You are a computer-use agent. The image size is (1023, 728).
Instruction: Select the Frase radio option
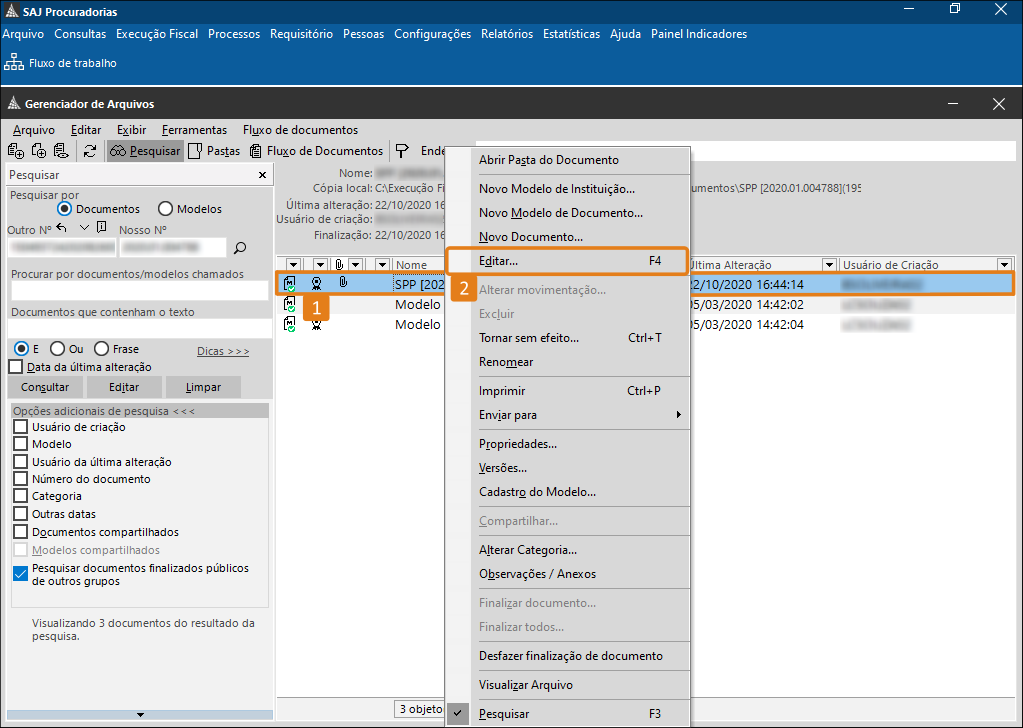(101, 349)
